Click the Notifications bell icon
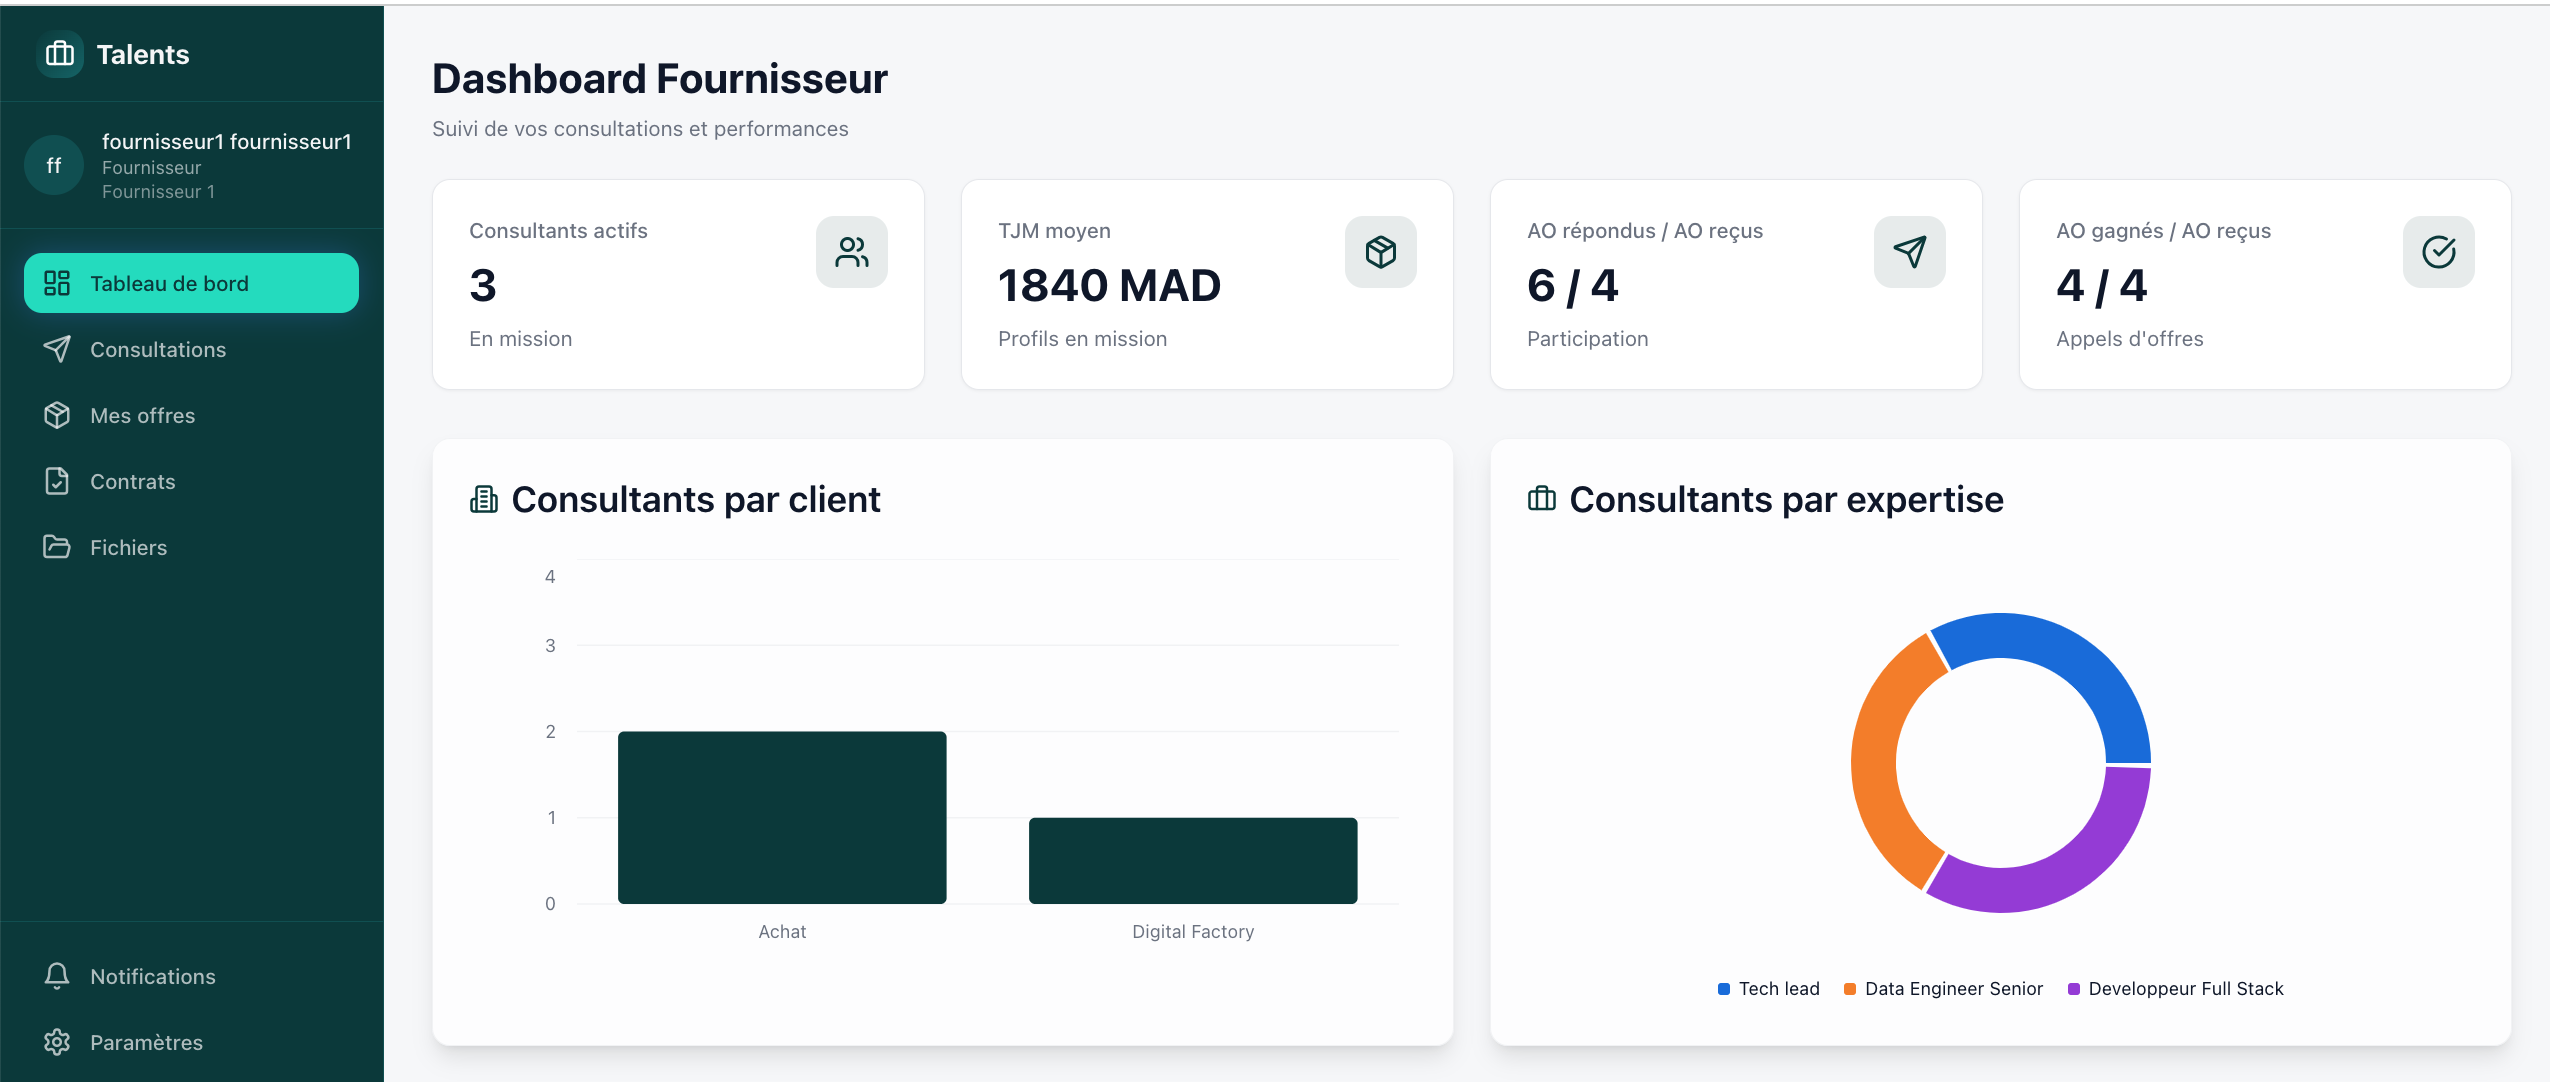The width and height of the screenshot is (2550, 1082). [x=57, y=975]
